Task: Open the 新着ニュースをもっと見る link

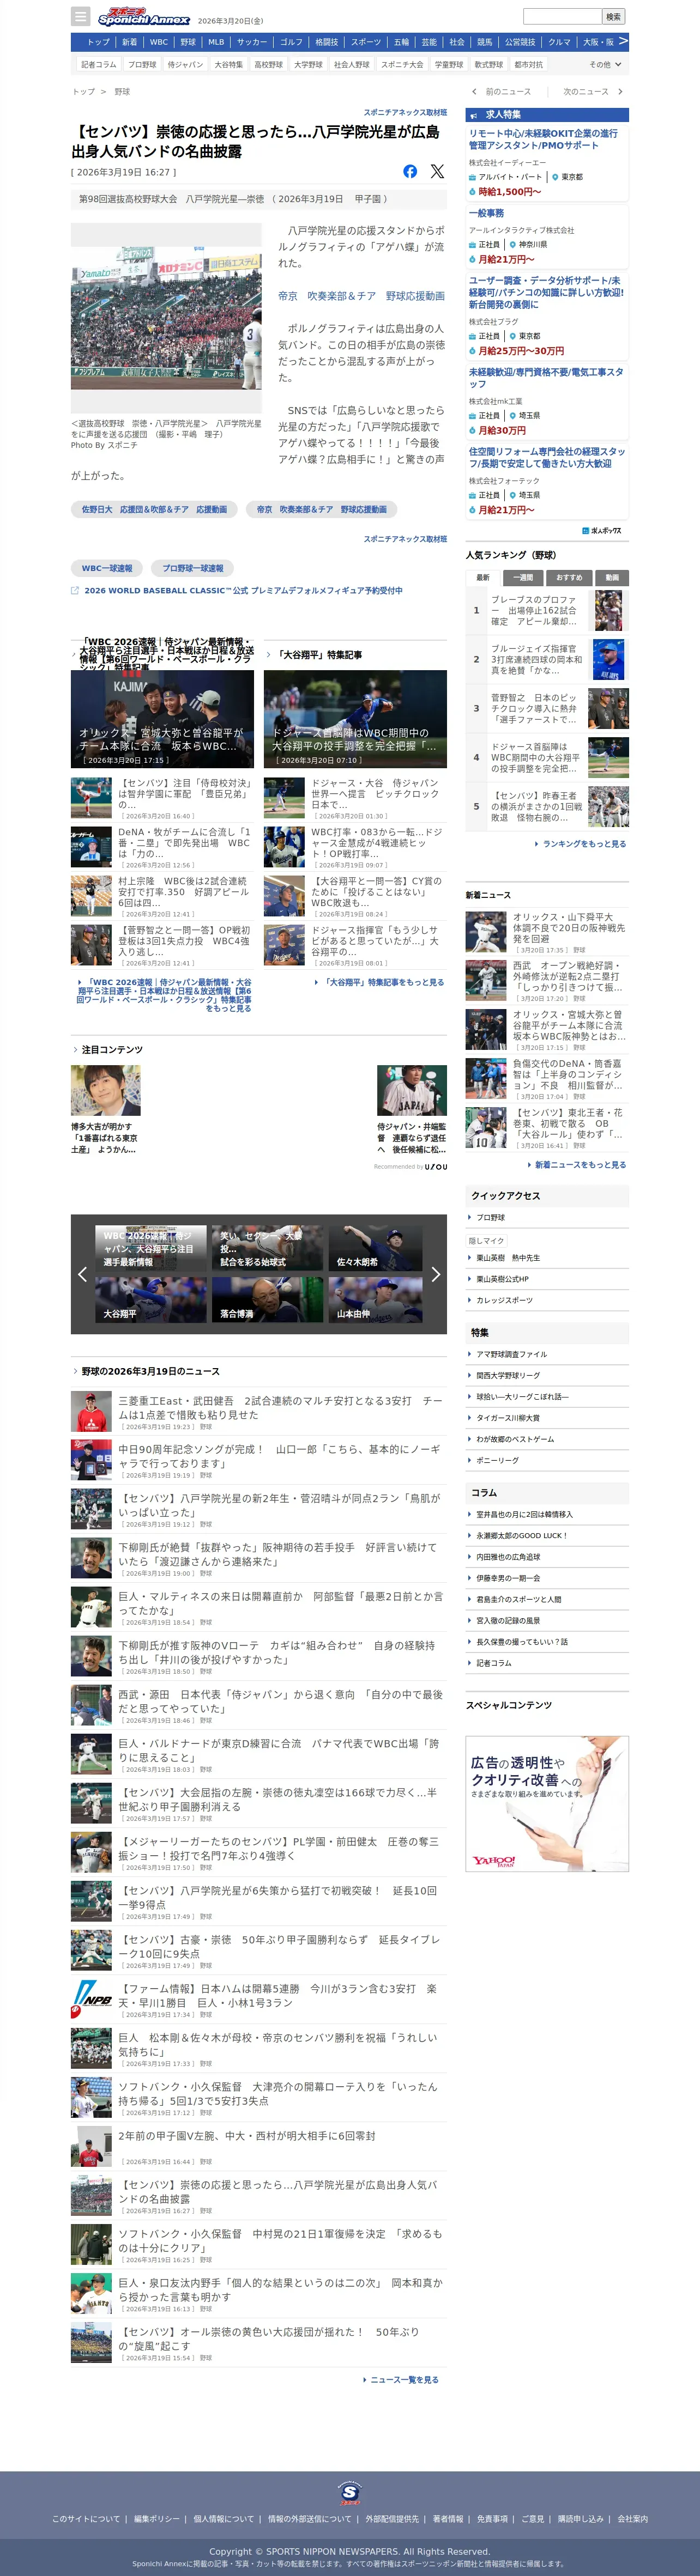Action: pos(580,1165)
